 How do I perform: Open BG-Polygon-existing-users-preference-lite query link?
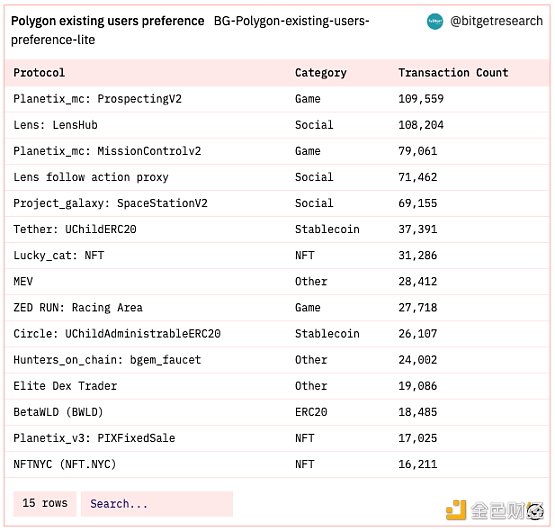(190, 30)
